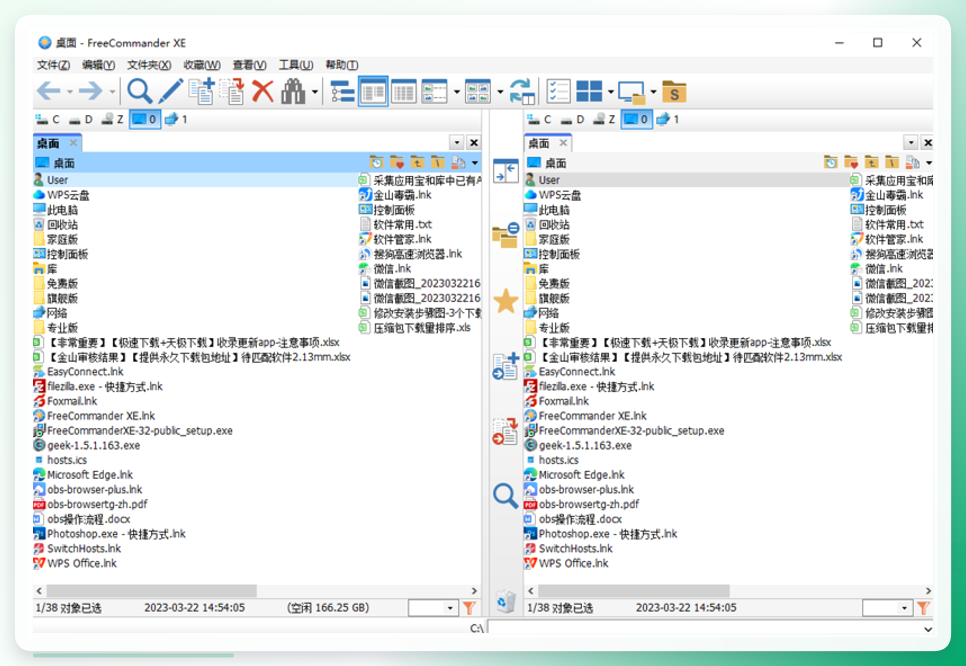Click the command line input field
966x666 pixels.
click(x=704, y=628)
